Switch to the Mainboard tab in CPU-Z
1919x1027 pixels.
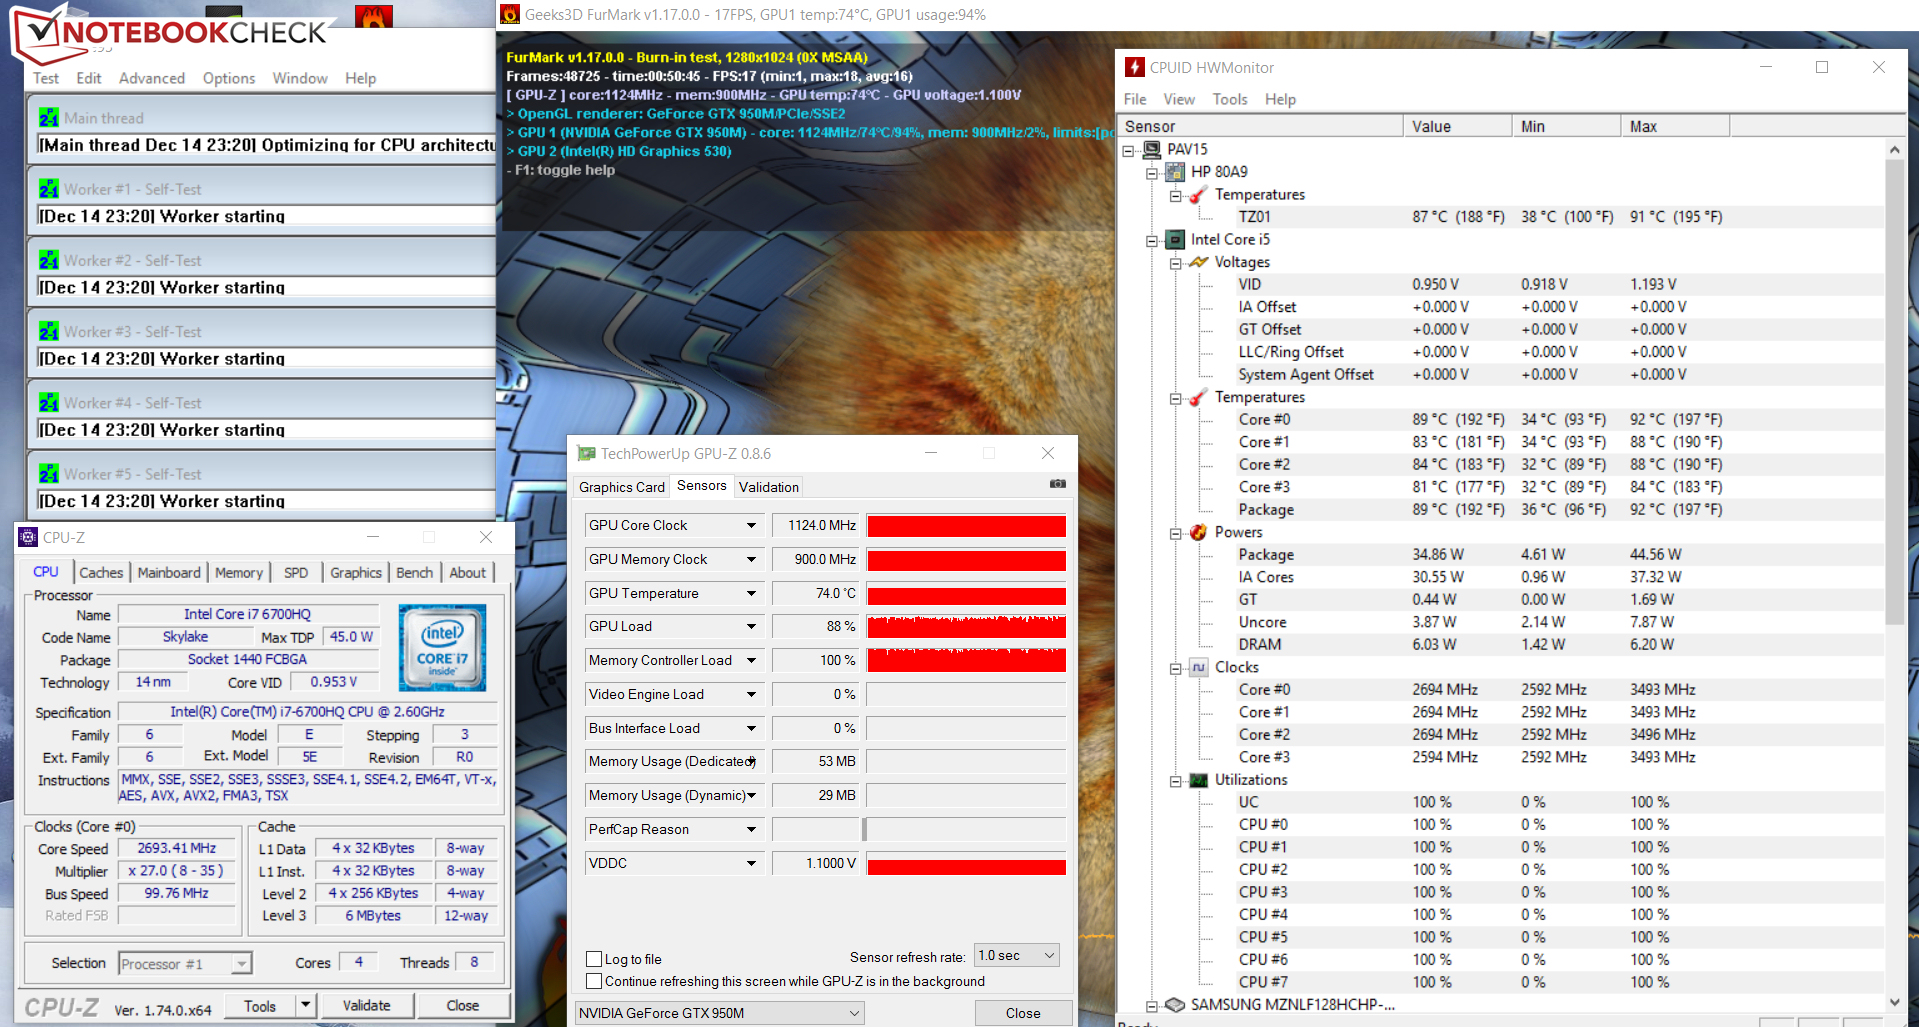click(x=169, y=573)
